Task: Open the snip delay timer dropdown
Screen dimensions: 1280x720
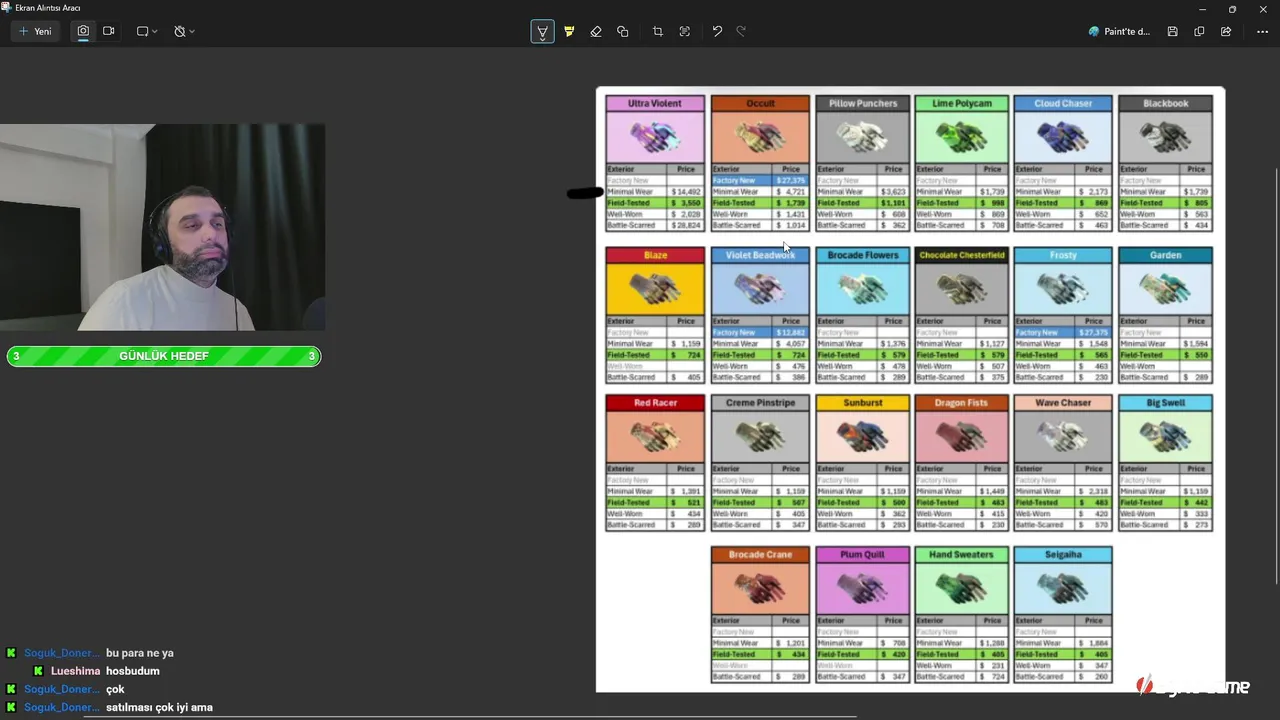Action: pyautogui.click(x=184, y=31)
